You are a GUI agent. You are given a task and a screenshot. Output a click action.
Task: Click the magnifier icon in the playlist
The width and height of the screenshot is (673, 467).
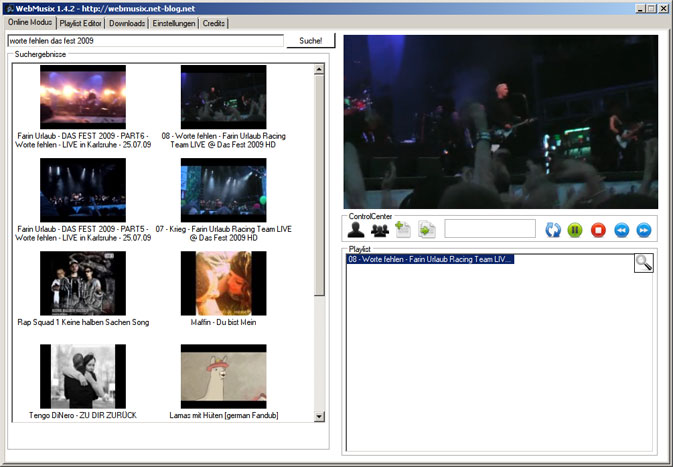(644, 263)
